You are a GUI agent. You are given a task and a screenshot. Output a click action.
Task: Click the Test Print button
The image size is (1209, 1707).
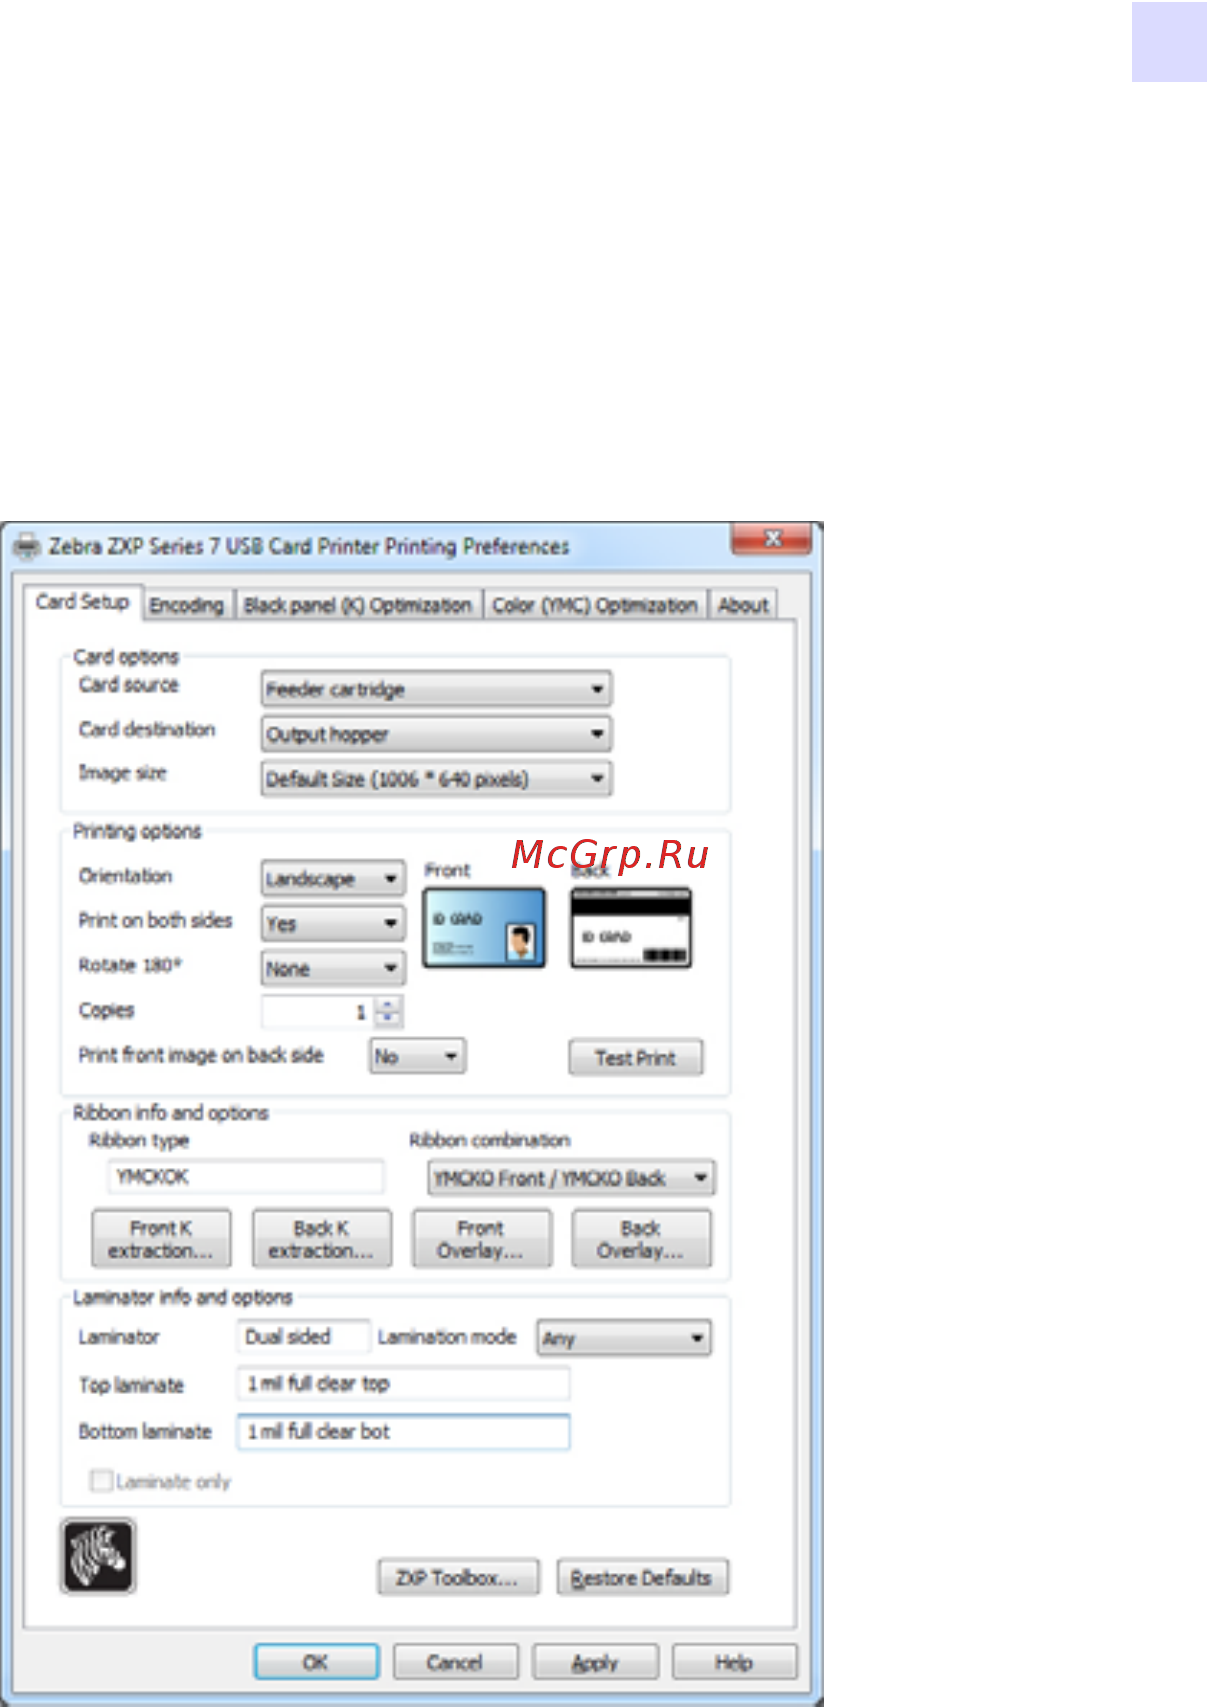[x=636, y=1058]
